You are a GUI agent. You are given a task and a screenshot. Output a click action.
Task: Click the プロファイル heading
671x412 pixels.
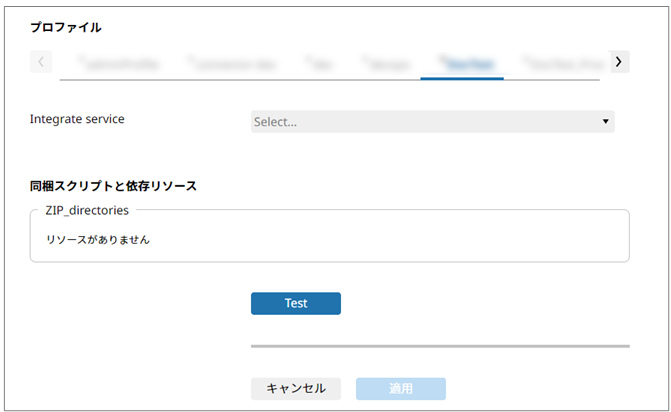(65, 27)
